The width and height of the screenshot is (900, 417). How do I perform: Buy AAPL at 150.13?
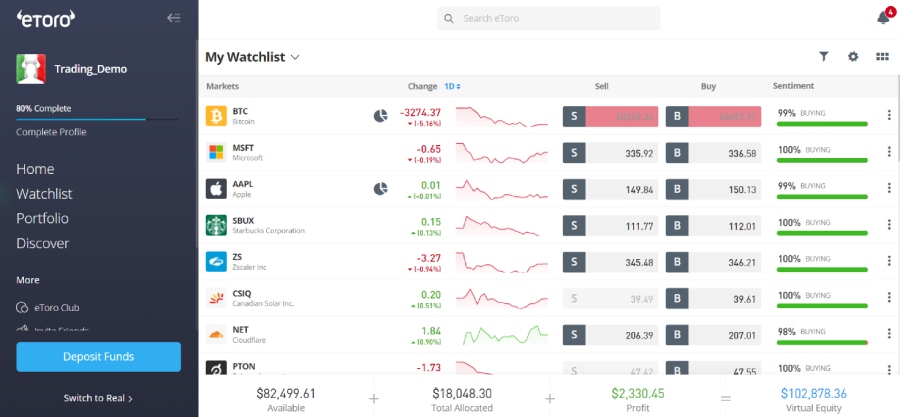[x=713, y=189]
